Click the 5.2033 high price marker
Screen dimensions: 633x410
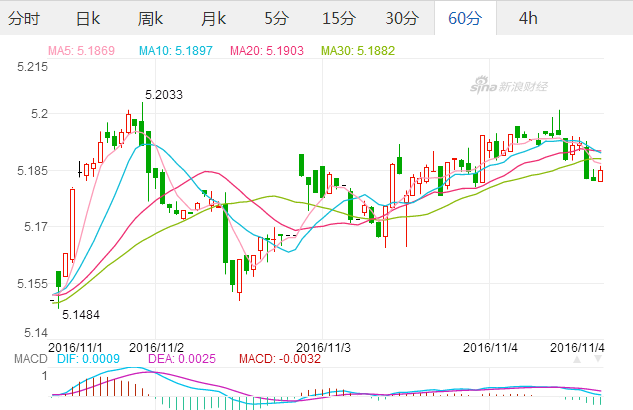pyautogui.click(x=163, y=95)
